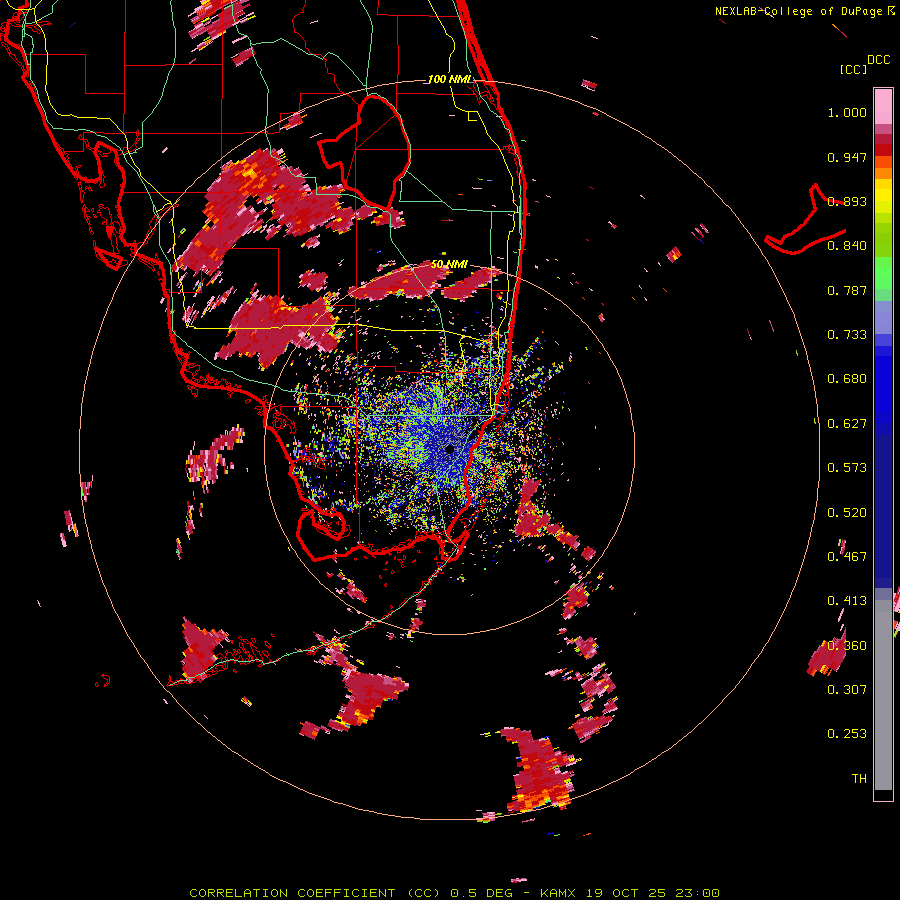The height and width of the screenshot is (900, 900).
Task: Select the 0.627 scale value
Action: point(847,424)
